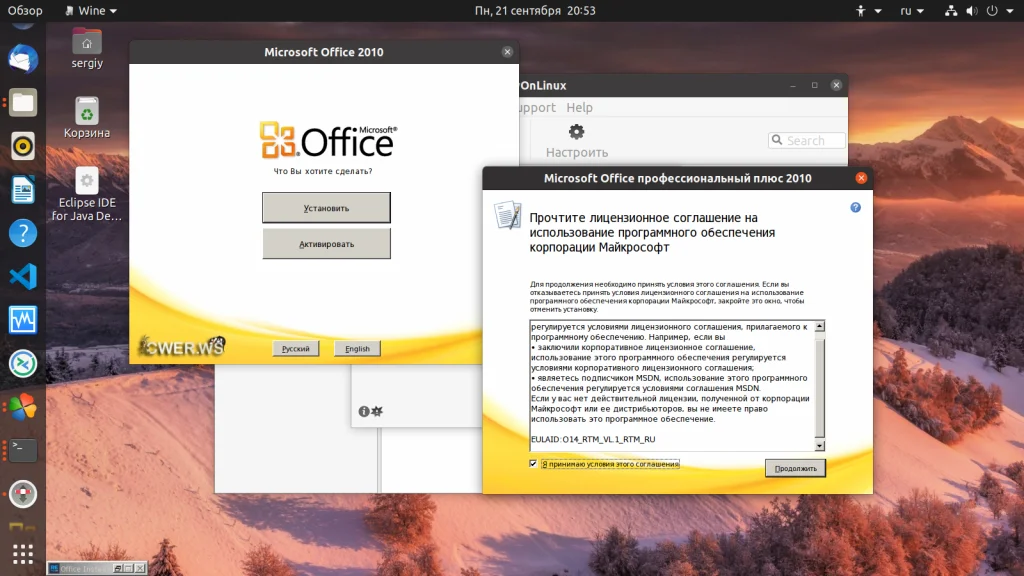Launch Visual Studio Code from dock

pyautogui.click(x=23, y=277)
